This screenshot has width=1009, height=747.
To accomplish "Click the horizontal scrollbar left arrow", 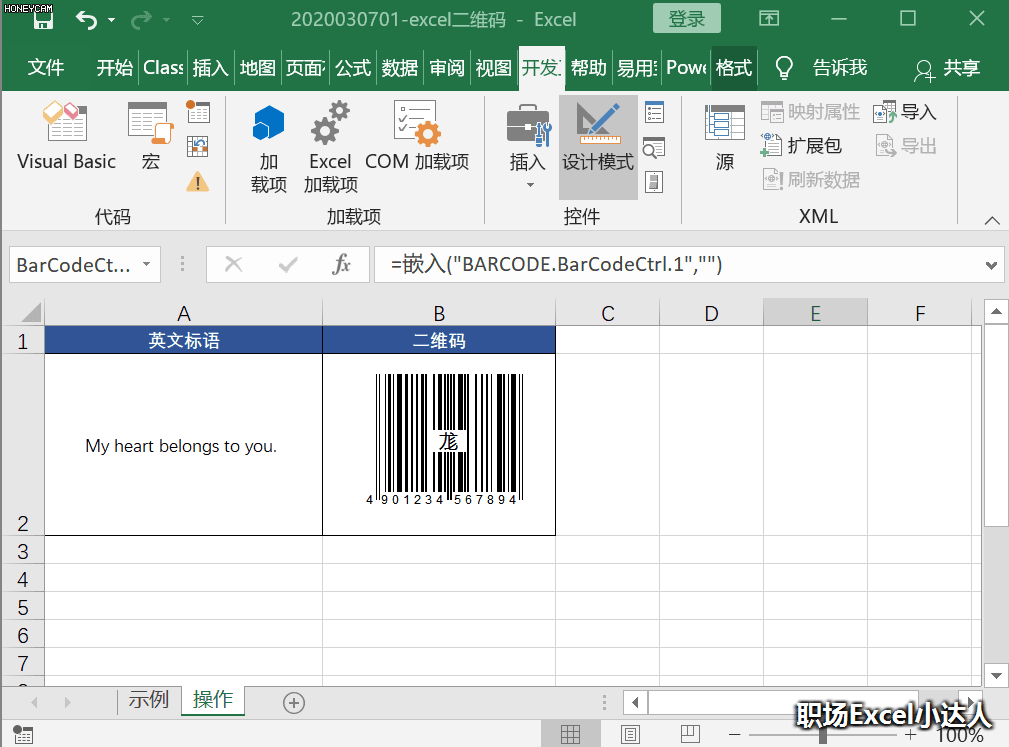I will pos(636,702).
